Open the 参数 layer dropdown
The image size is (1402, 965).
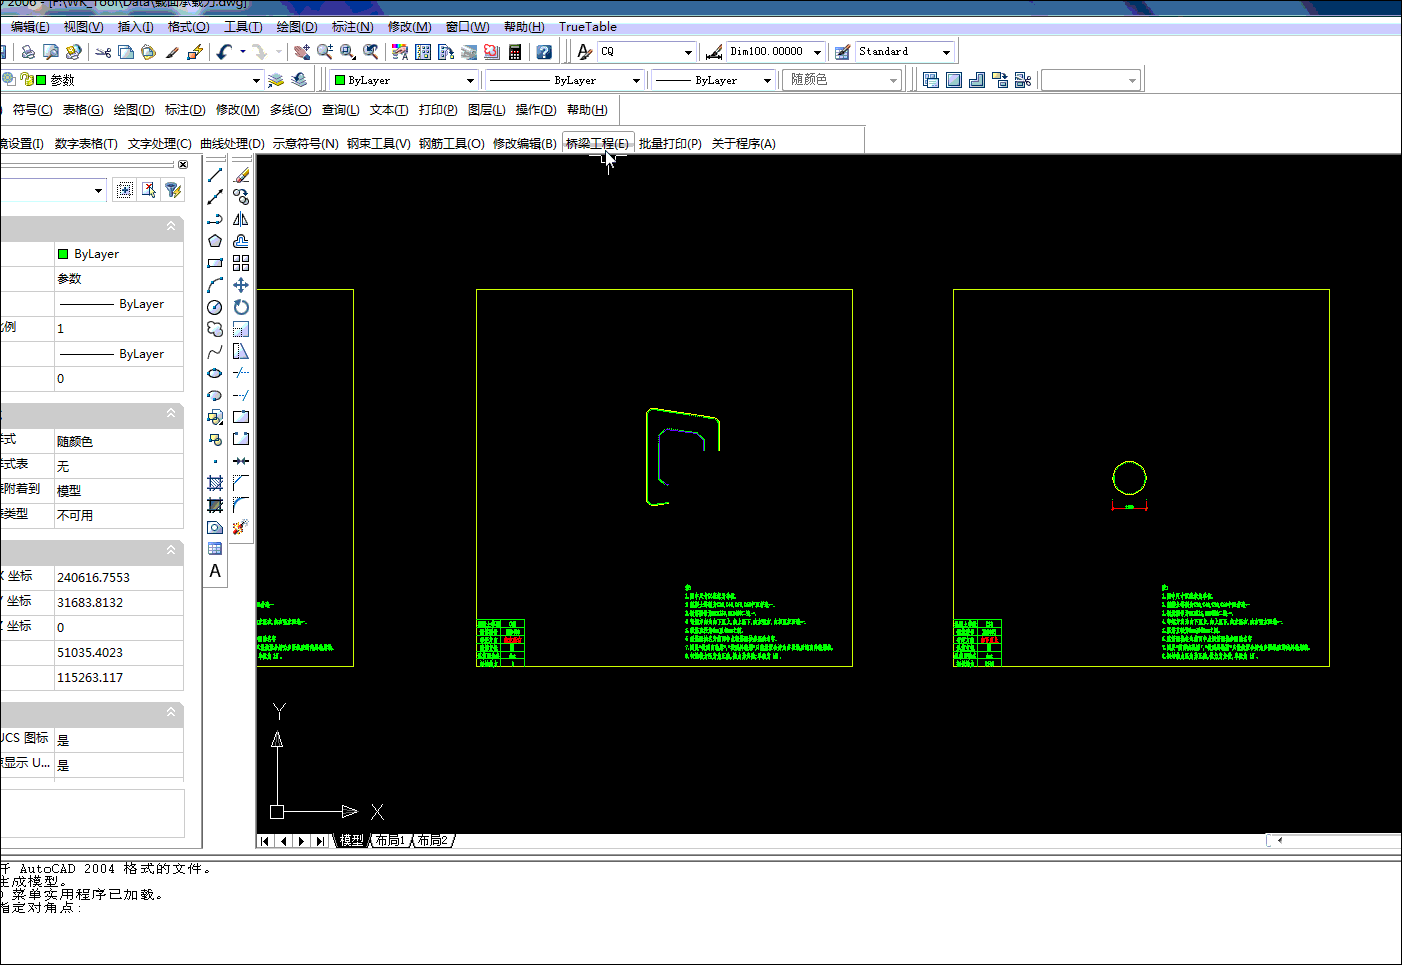pos(256,80)
